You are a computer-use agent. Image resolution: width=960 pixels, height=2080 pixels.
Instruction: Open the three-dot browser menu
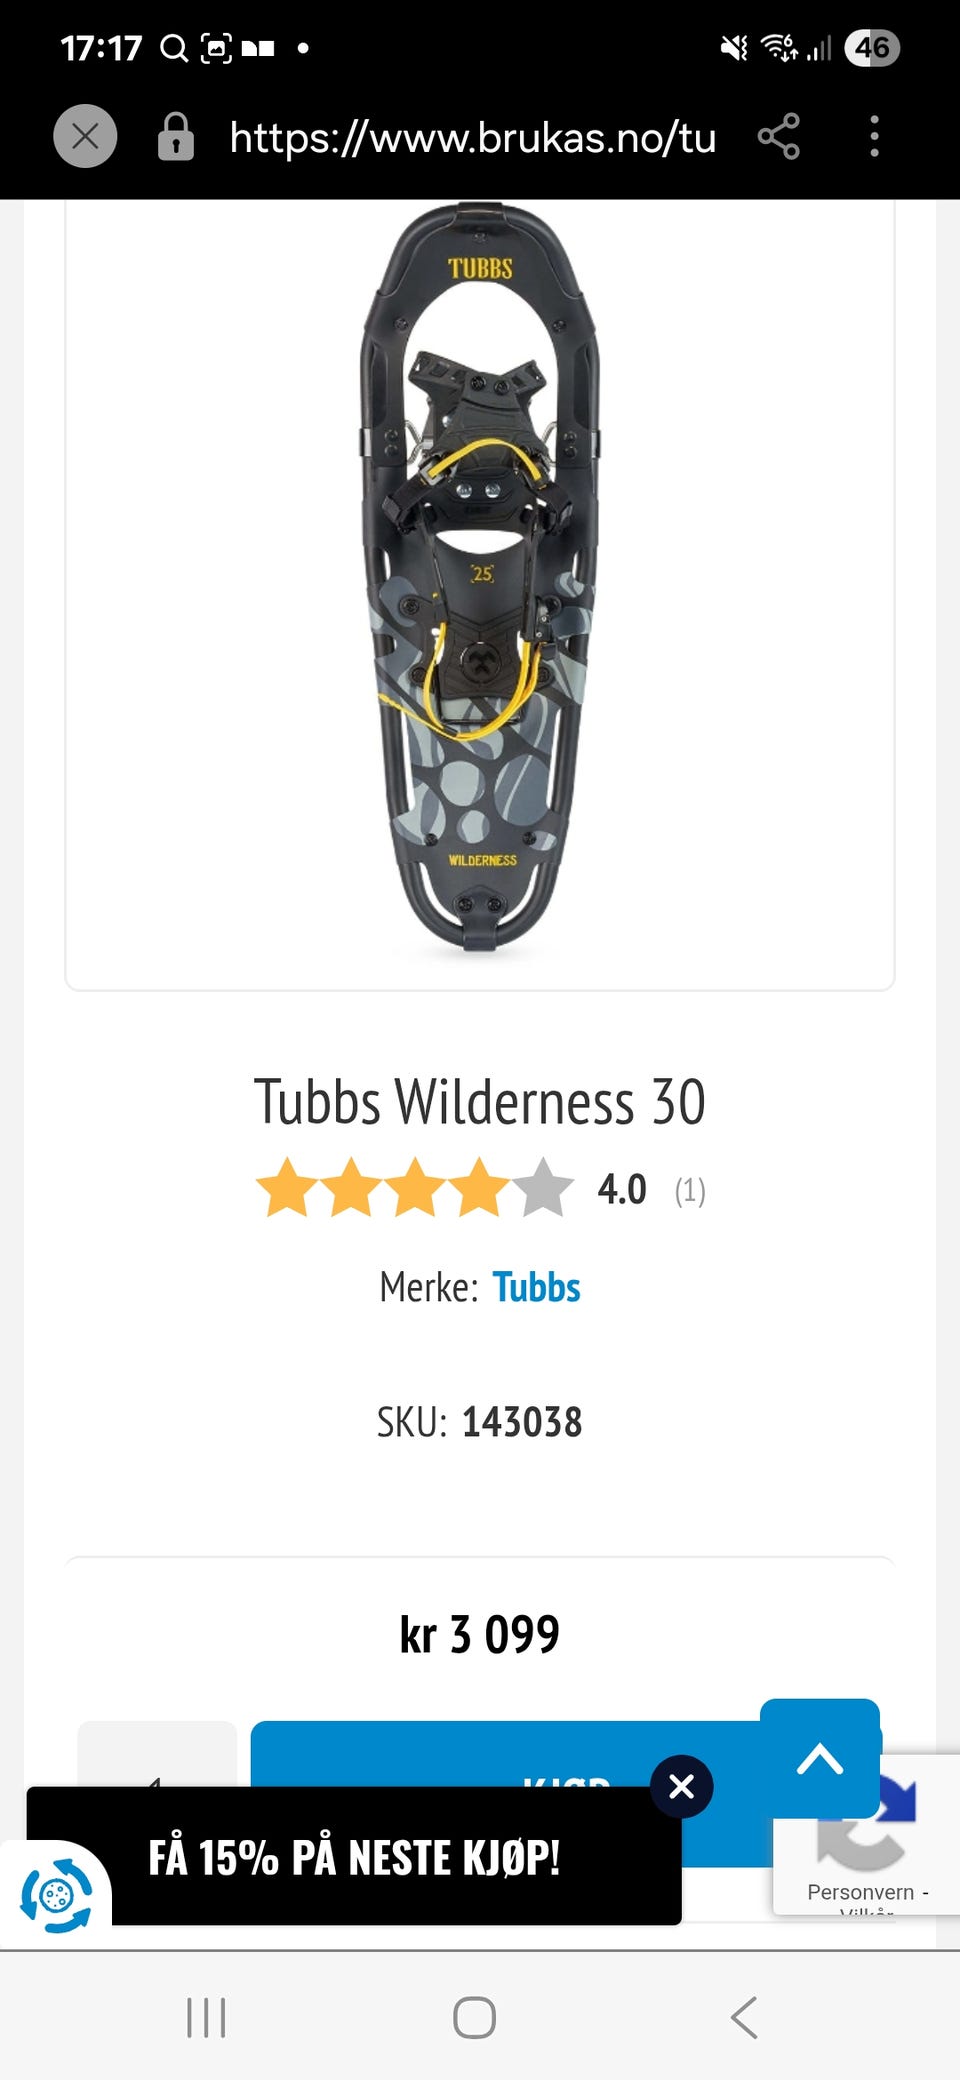(x=874, y=136)
